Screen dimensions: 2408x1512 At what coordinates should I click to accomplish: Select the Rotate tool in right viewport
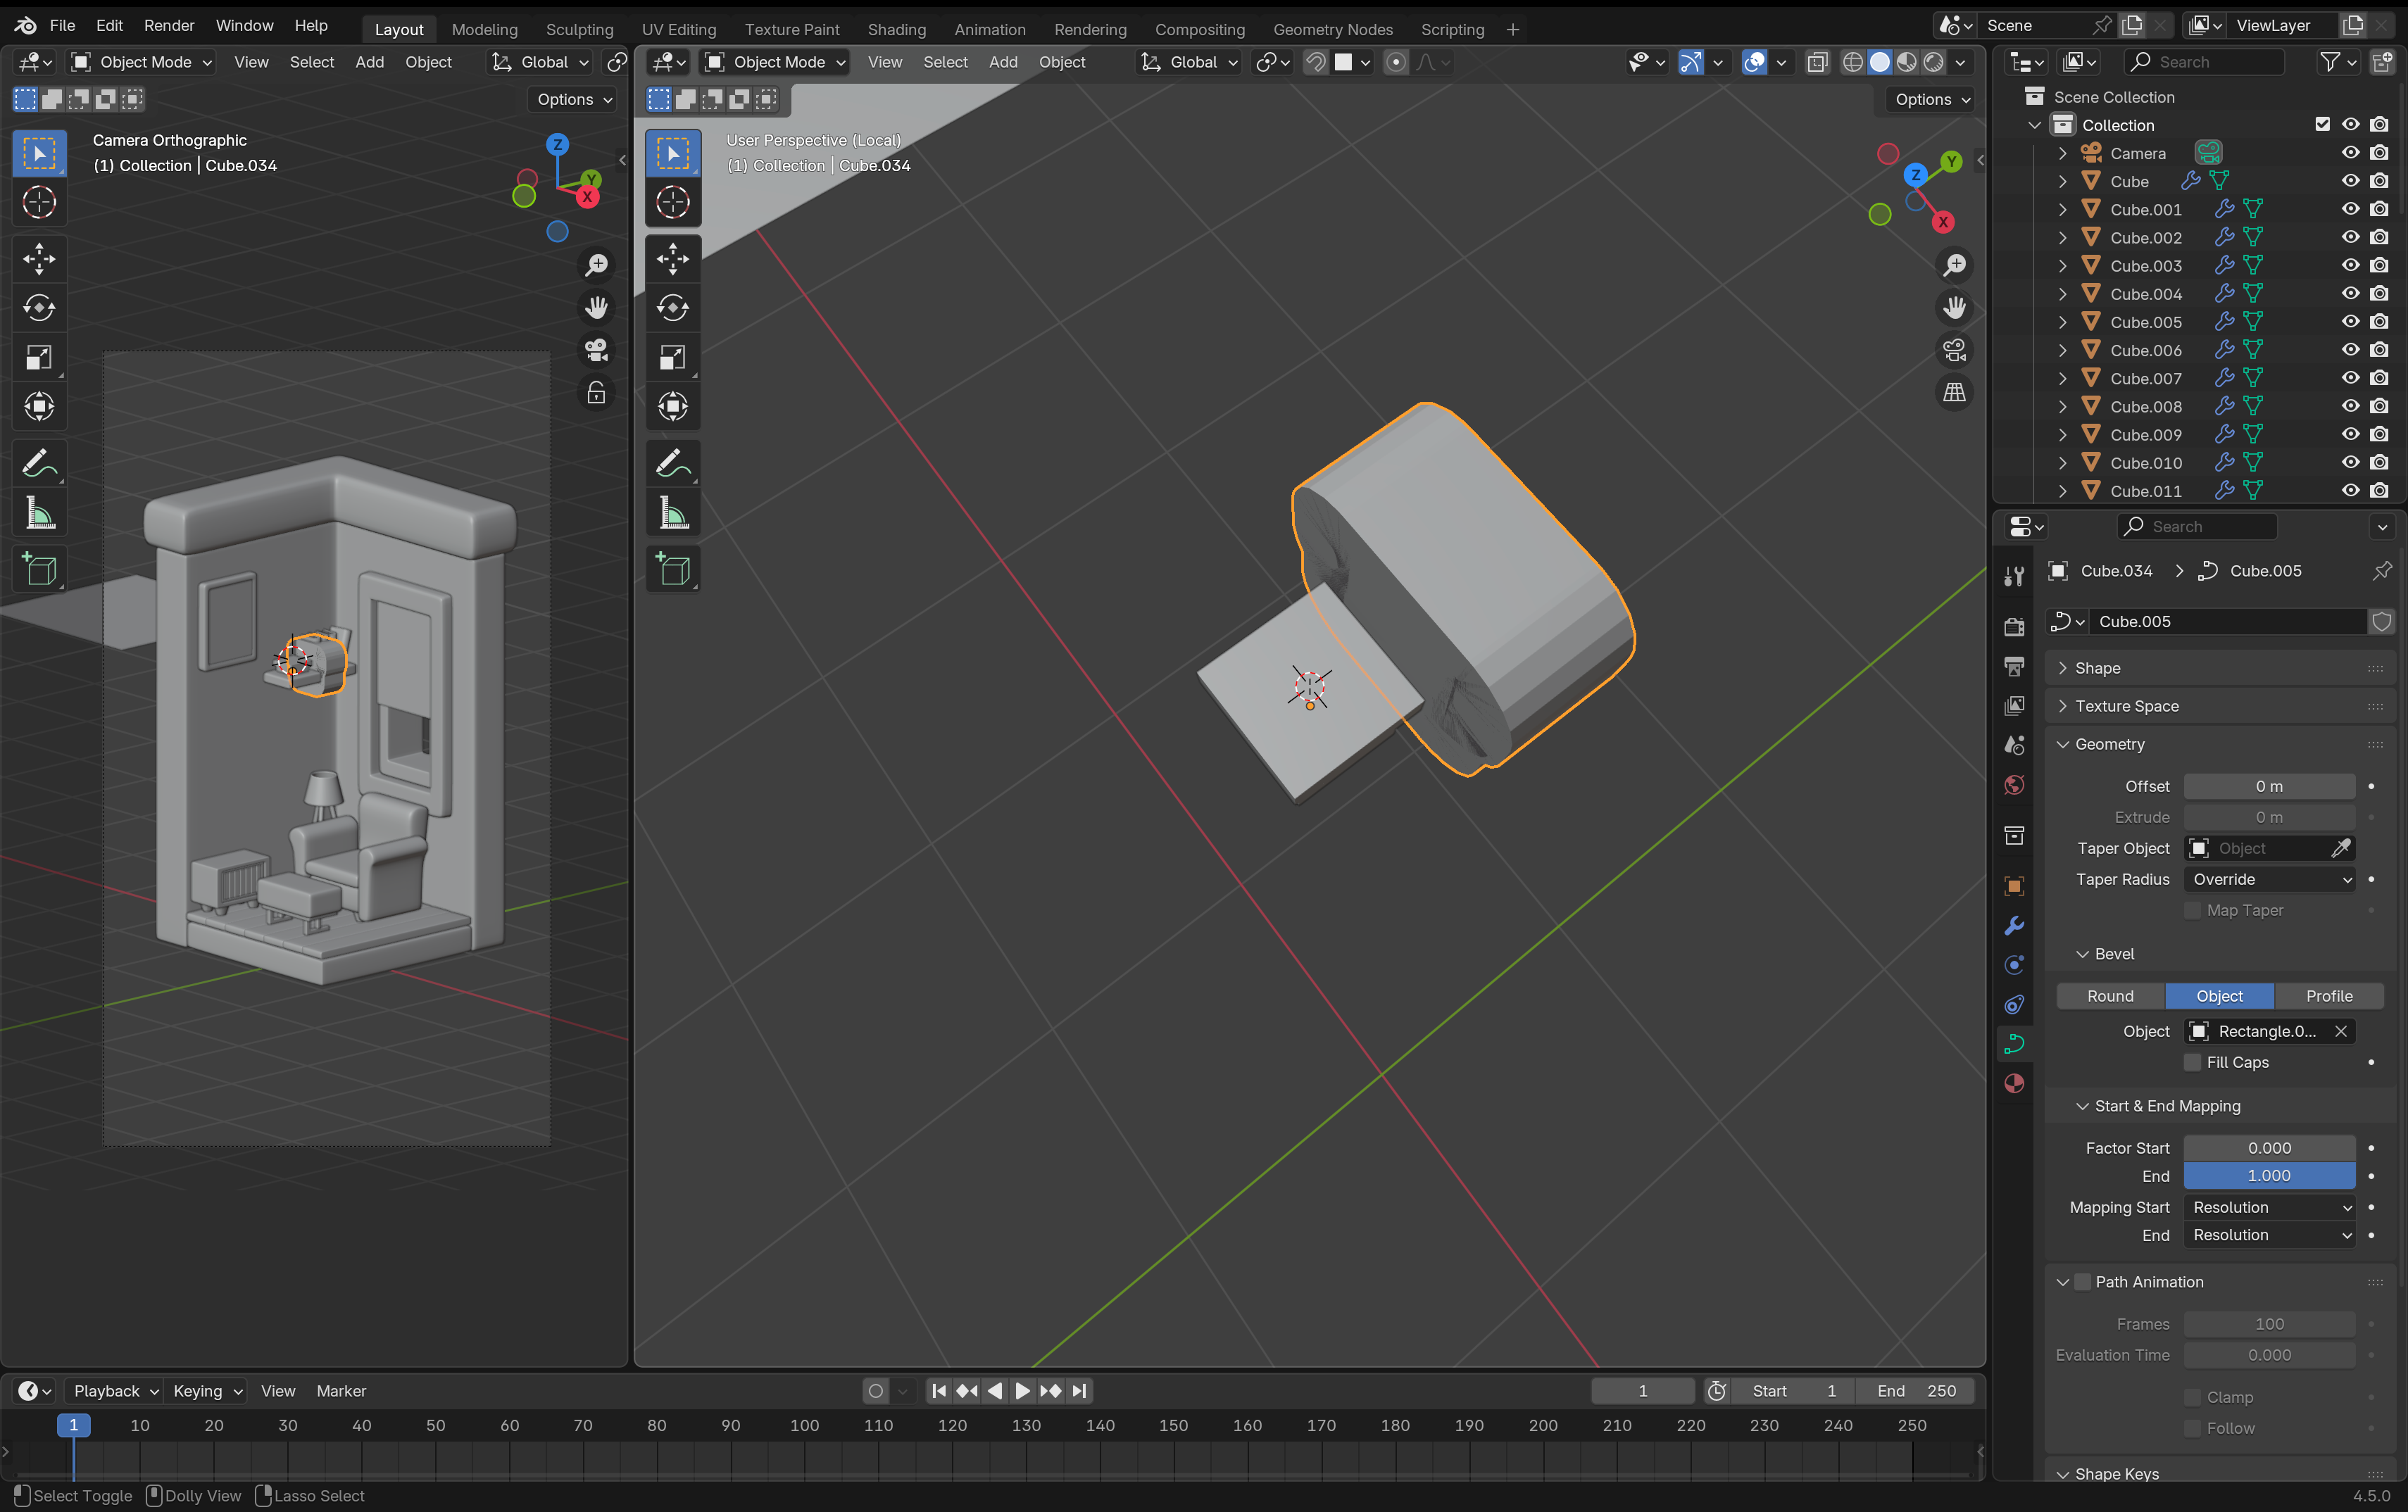coord(673,308)
